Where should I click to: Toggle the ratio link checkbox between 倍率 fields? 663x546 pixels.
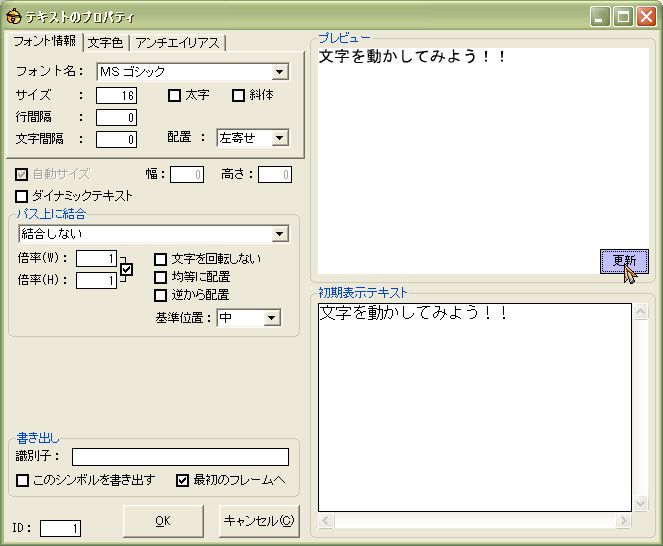[x=126, y=269]
